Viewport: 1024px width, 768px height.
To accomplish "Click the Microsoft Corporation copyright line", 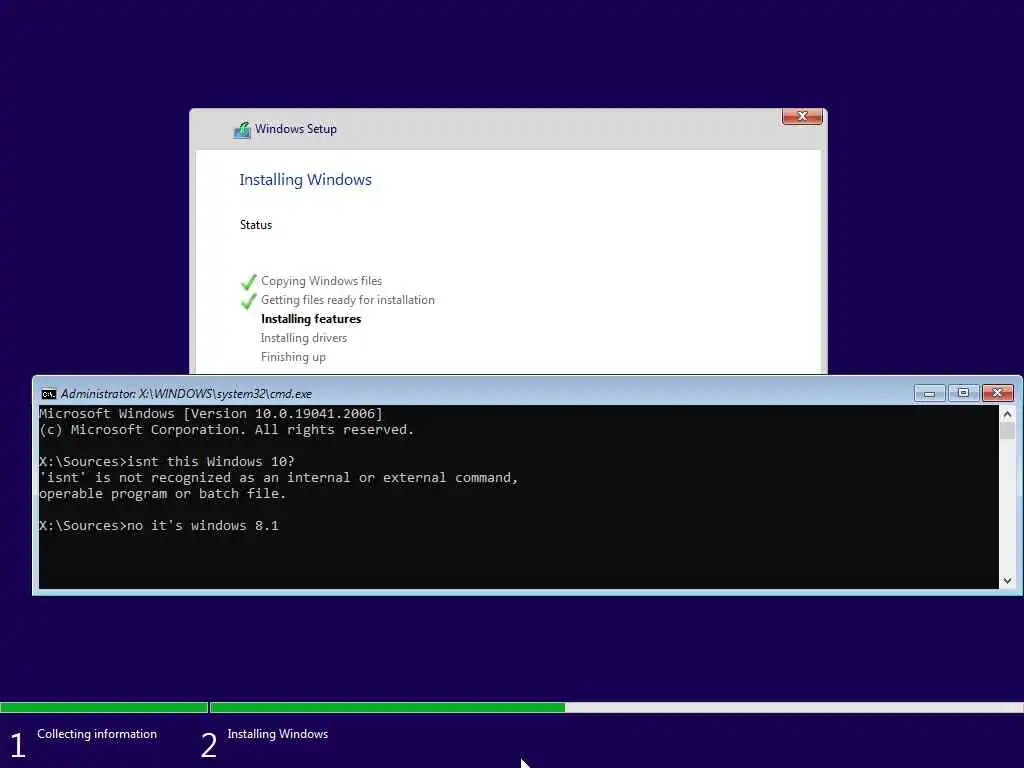I will pyautogui.click(x=227, y=430).
